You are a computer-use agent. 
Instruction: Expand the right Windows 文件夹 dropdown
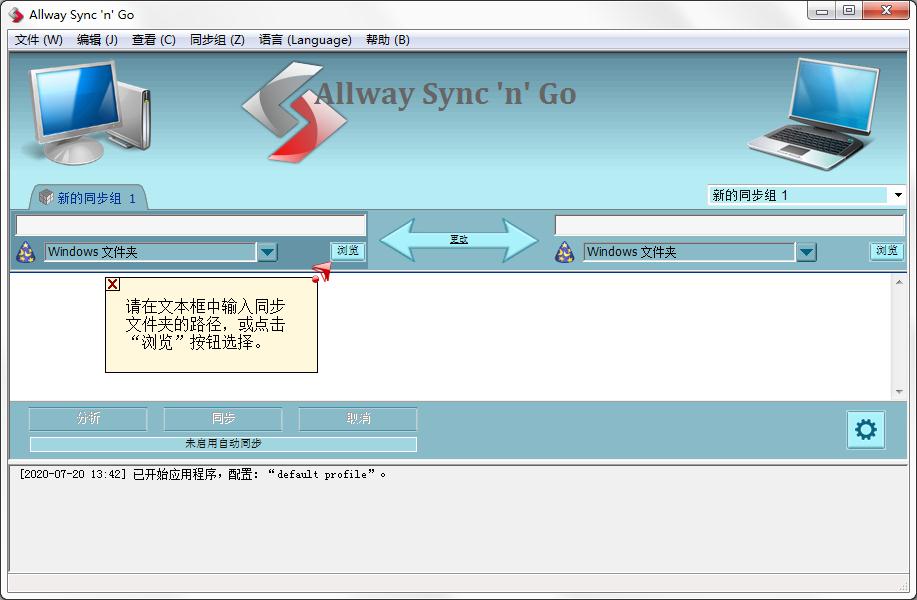(x=806, y=252)
